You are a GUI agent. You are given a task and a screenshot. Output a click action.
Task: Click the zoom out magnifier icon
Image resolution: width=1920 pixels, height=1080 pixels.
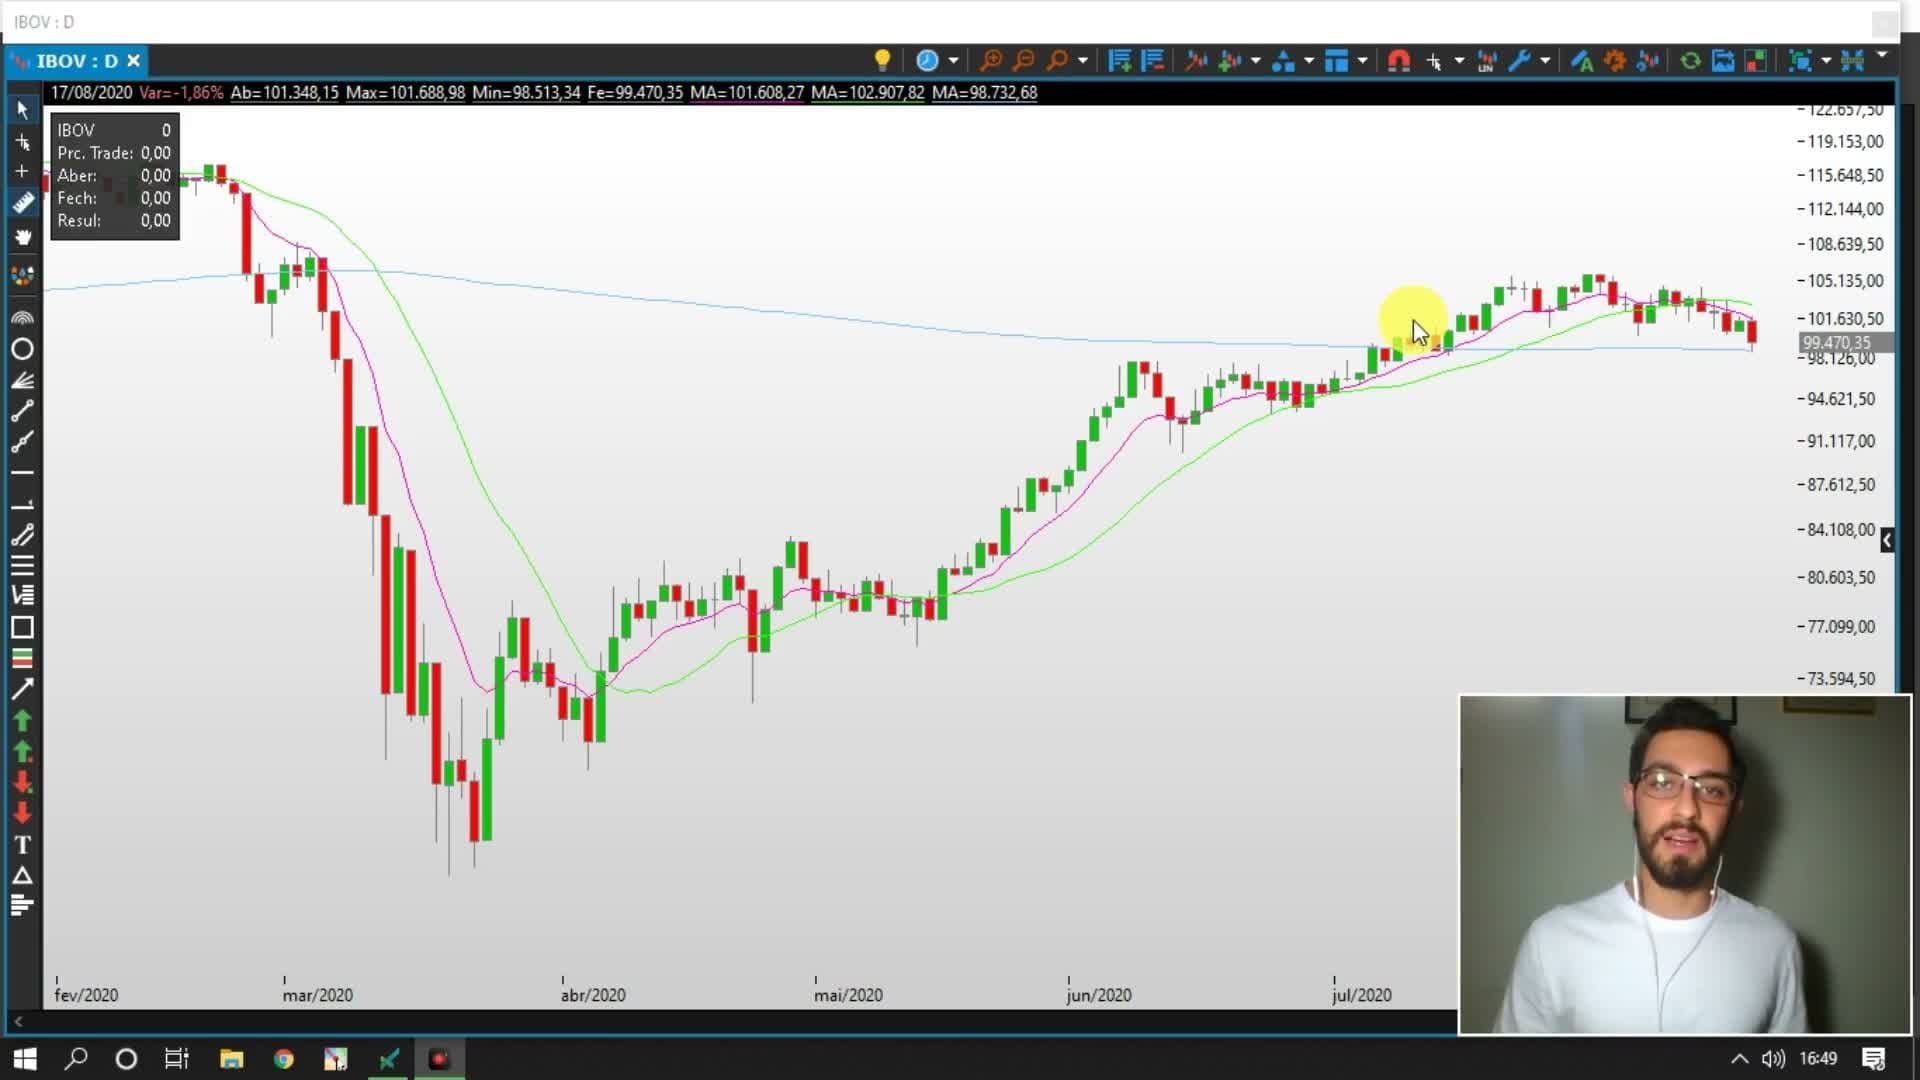[1023, 61]
